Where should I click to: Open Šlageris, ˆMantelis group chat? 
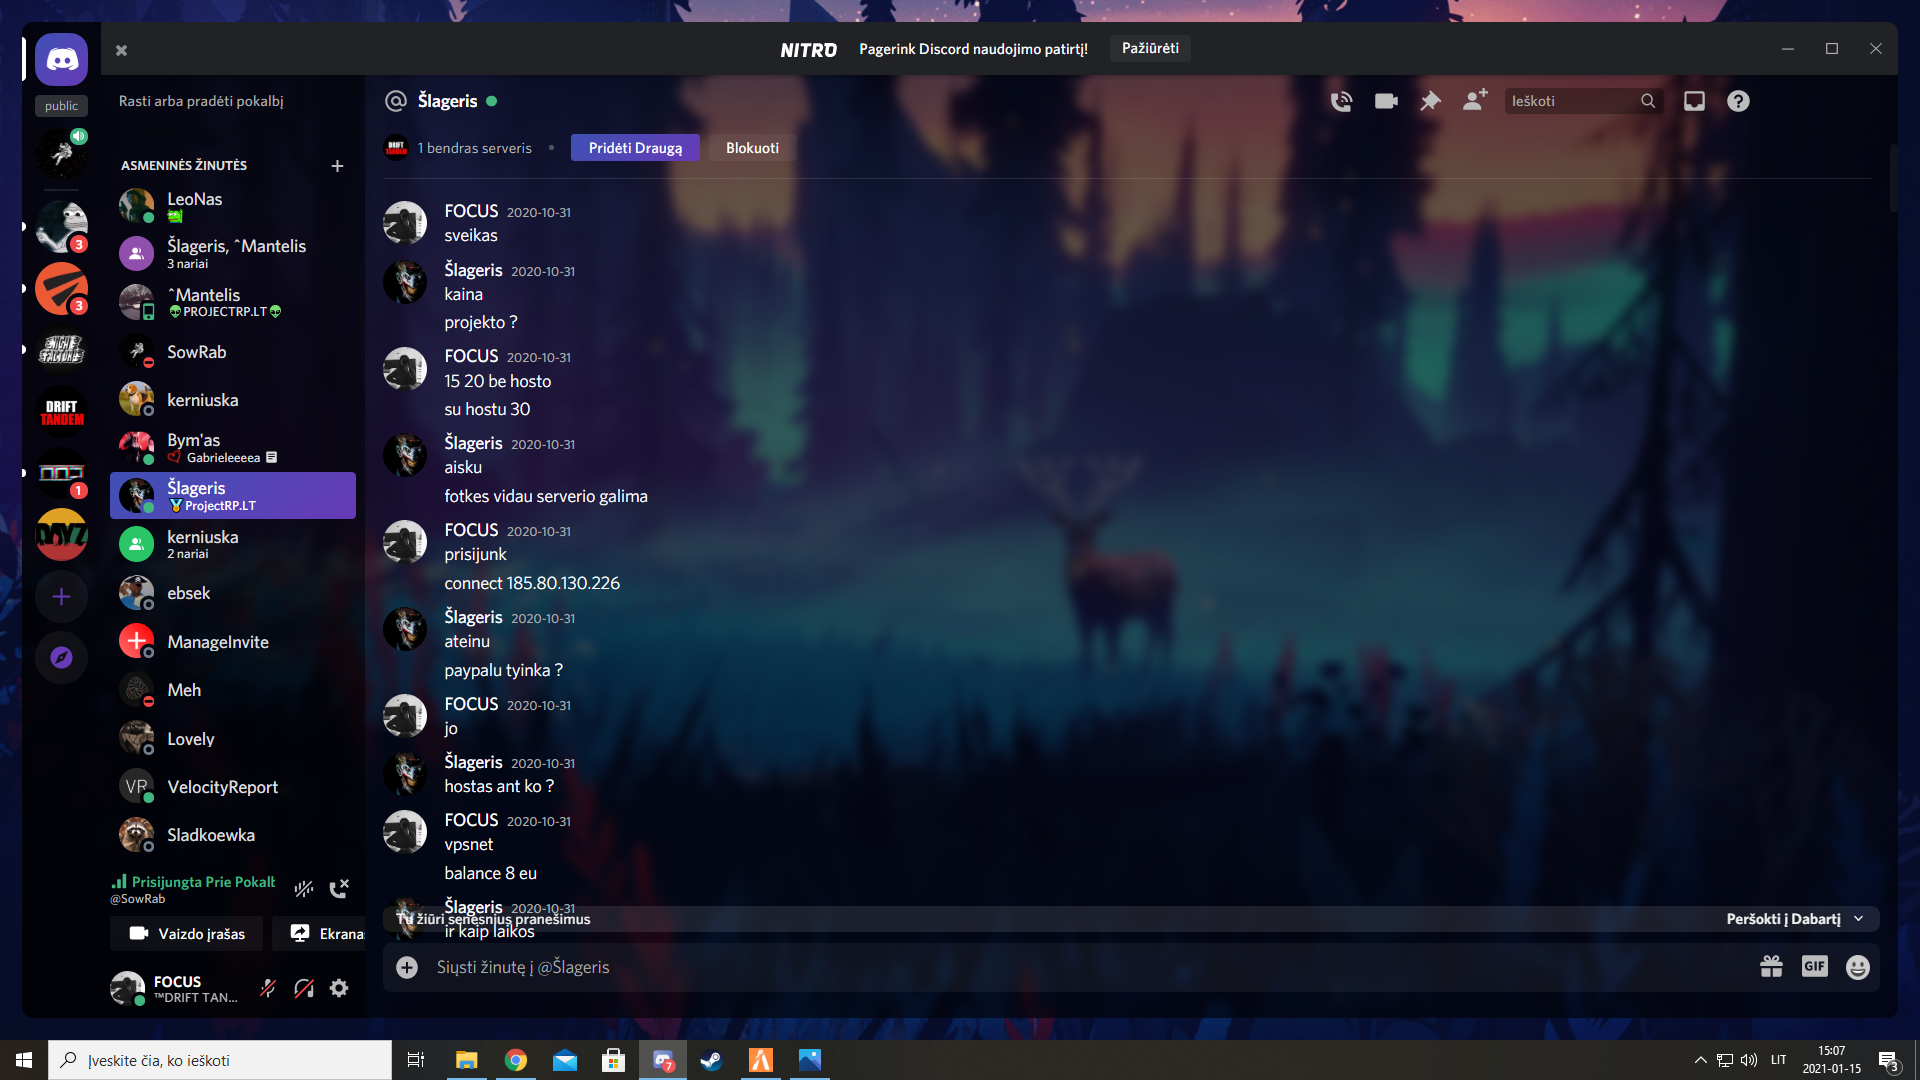pyautogui.click(x=232, y=253)
